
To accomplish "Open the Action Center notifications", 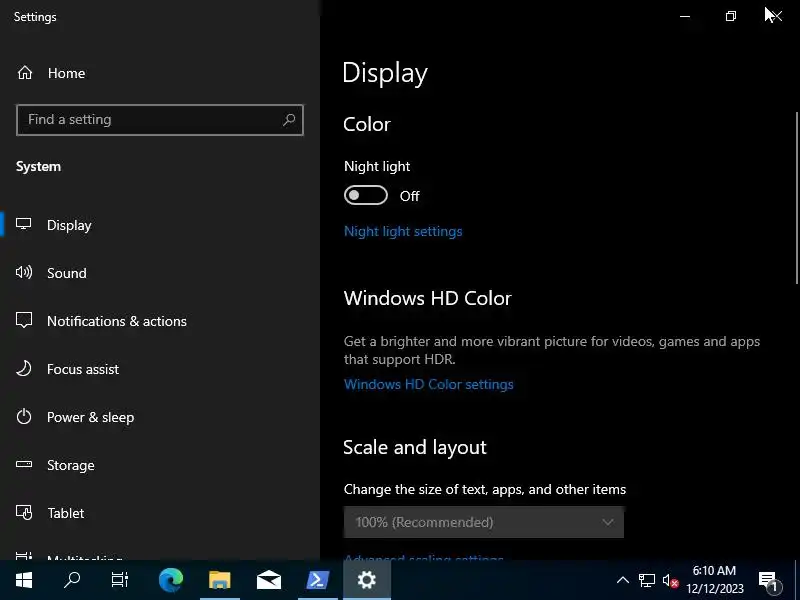I will click(769, 581).
